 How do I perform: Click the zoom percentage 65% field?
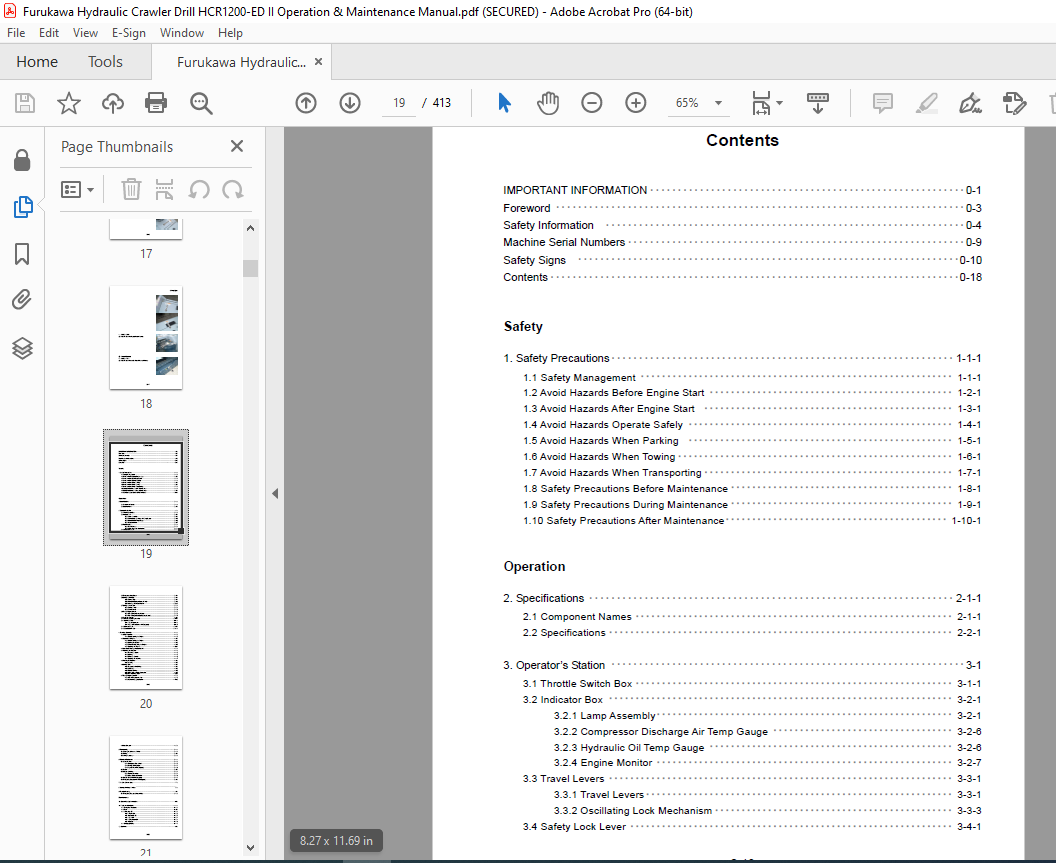687,103
